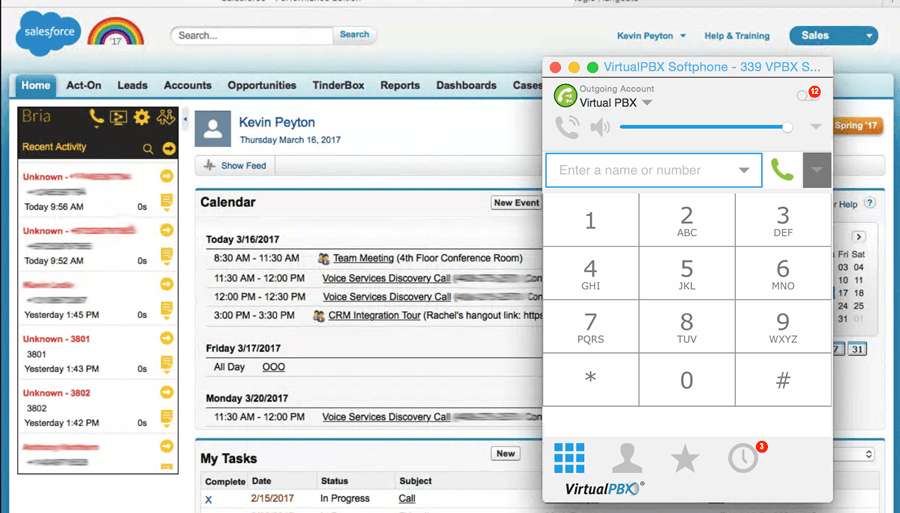Open note icon for Yesterday 1:43 PM call
Screen dimensions: 900x513
tap(166, 364)
